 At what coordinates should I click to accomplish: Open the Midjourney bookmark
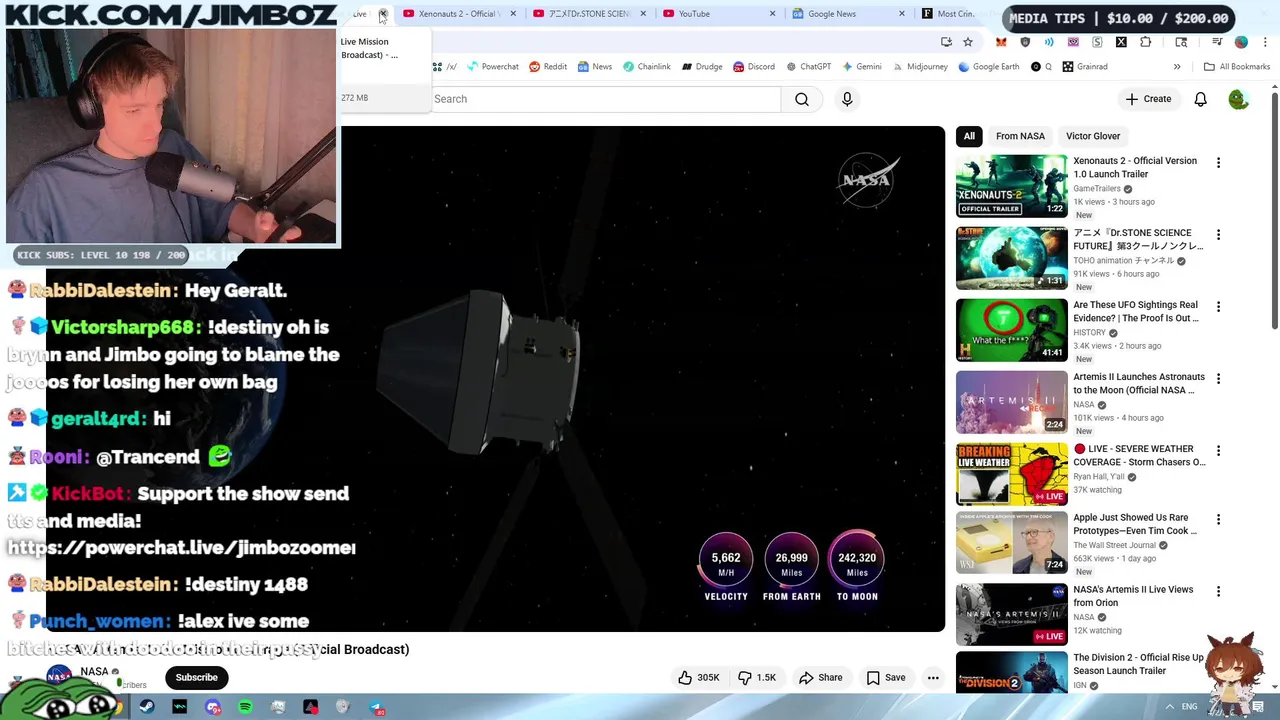(919, 67)
